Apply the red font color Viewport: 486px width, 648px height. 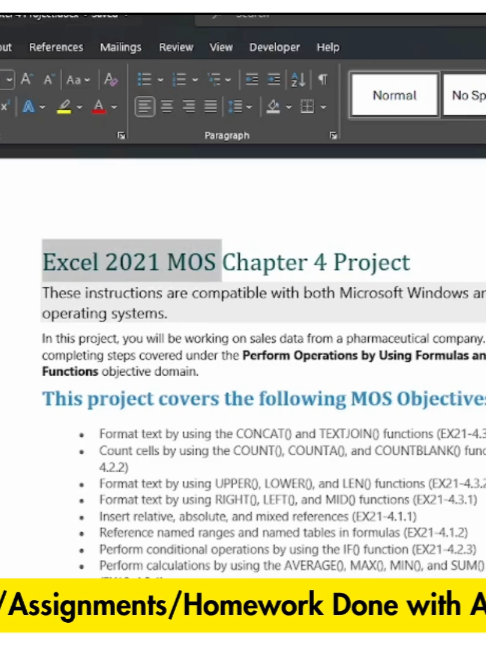[x=99, y=107]
